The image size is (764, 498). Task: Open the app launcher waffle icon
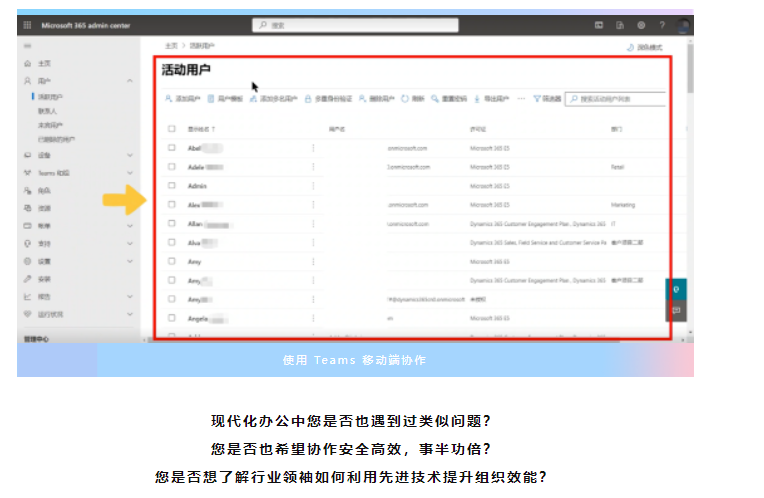tap(27, 25)
